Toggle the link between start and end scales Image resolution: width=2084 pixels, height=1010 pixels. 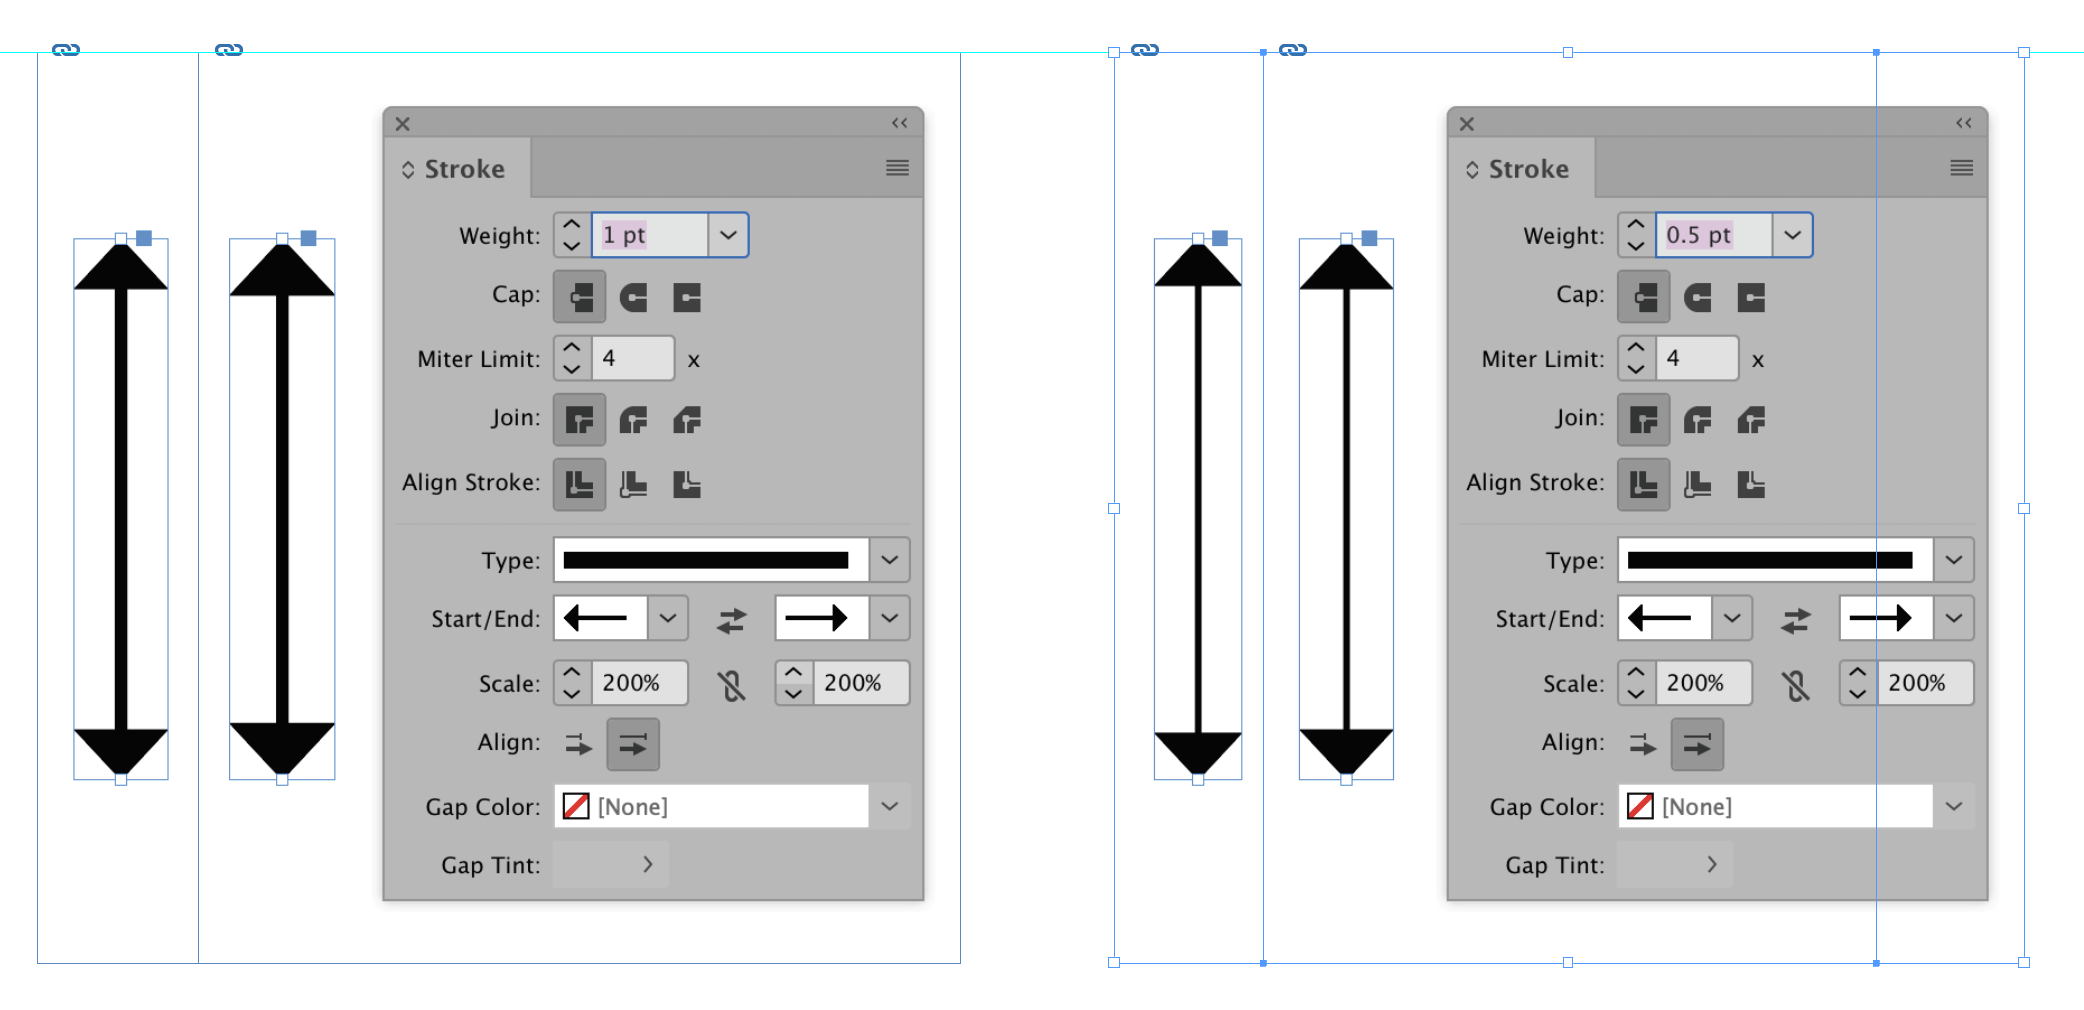pos(732,684)
